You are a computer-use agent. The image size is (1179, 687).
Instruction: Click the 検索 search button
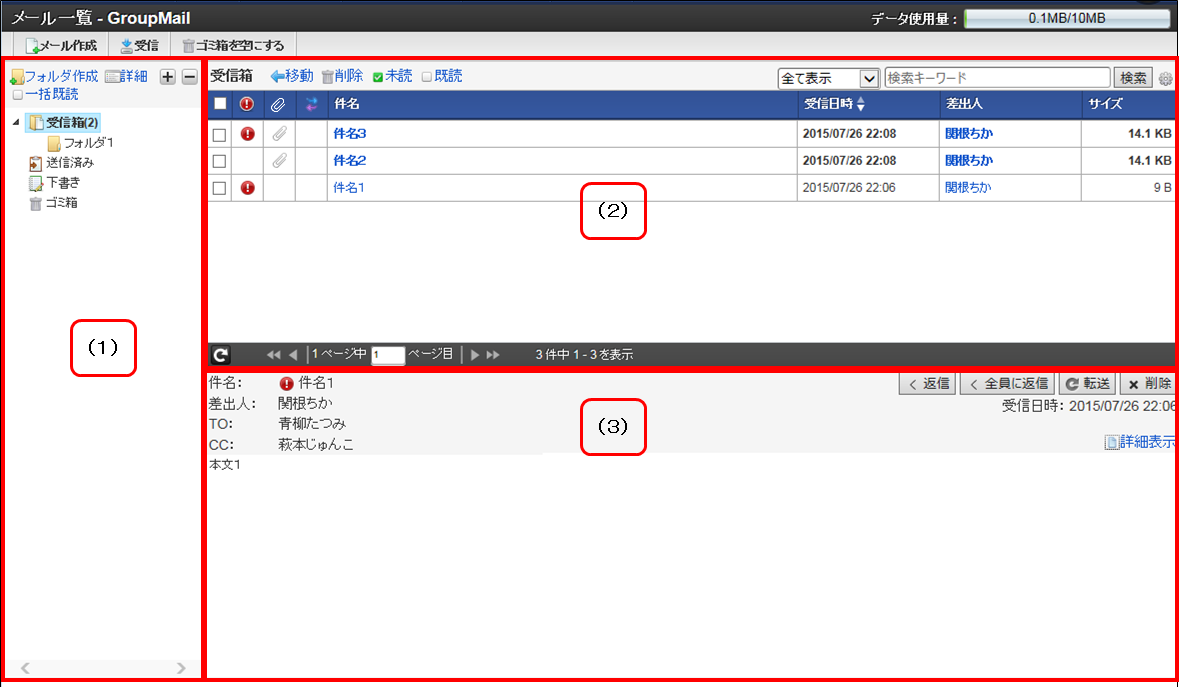pos(1133,77)
